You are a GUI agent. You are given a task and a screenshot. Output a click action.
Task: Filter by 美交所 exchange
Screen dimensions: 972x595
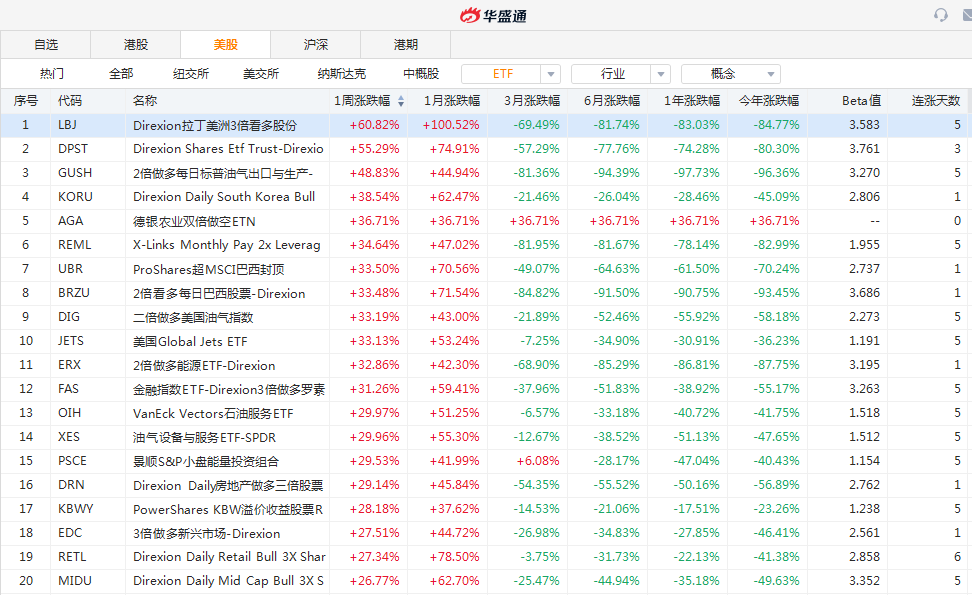click(261, 74)
